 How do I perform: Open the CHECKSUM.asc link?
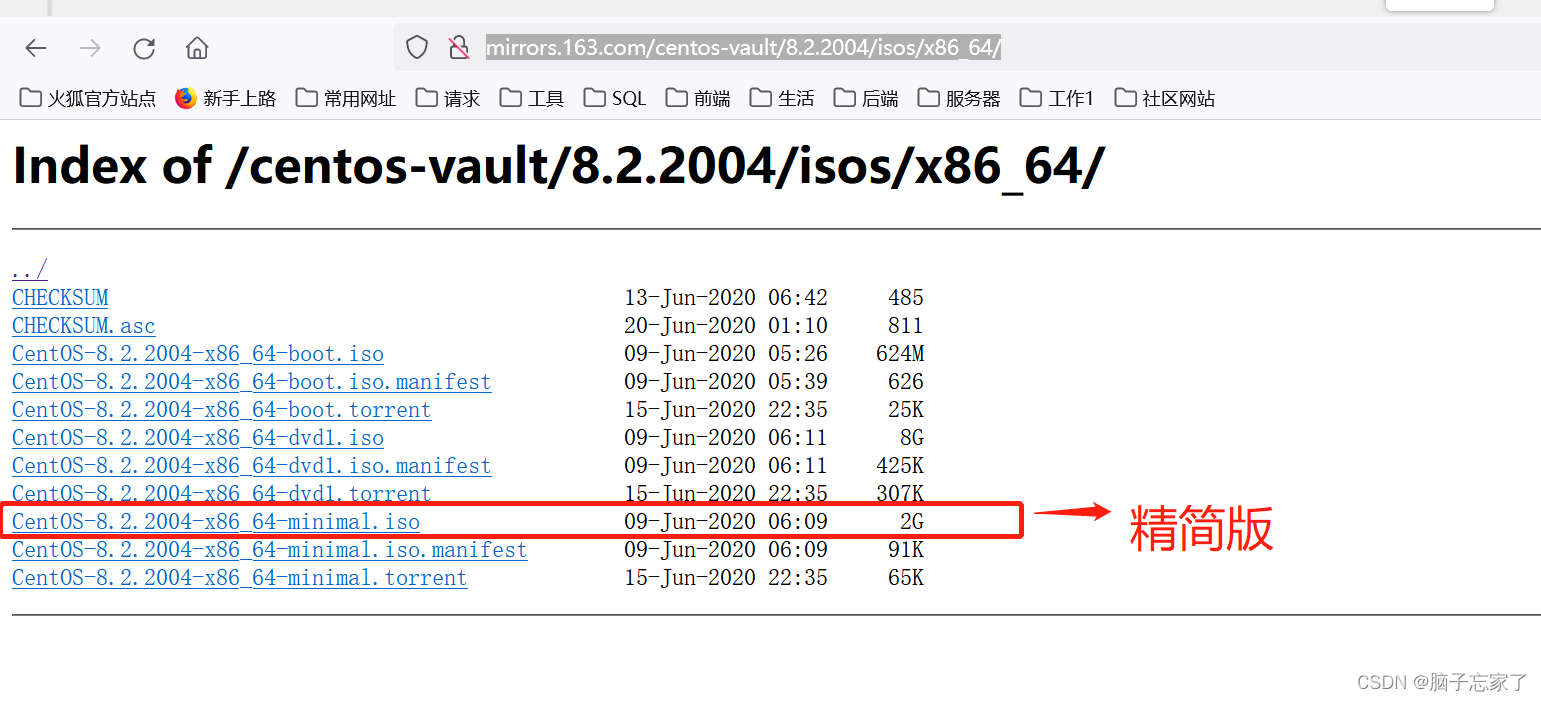84,326
